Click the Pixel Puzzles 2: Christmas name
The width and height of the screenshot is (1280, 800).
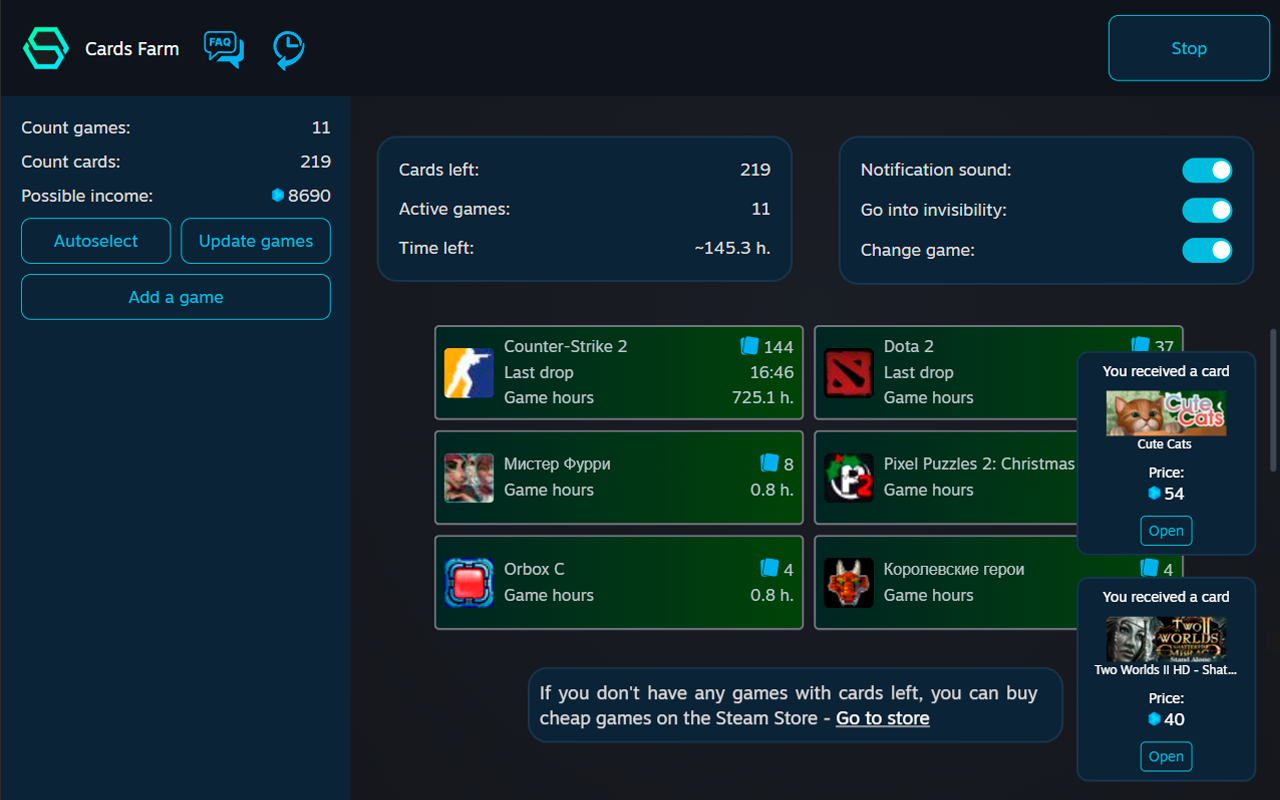[979, 464]
